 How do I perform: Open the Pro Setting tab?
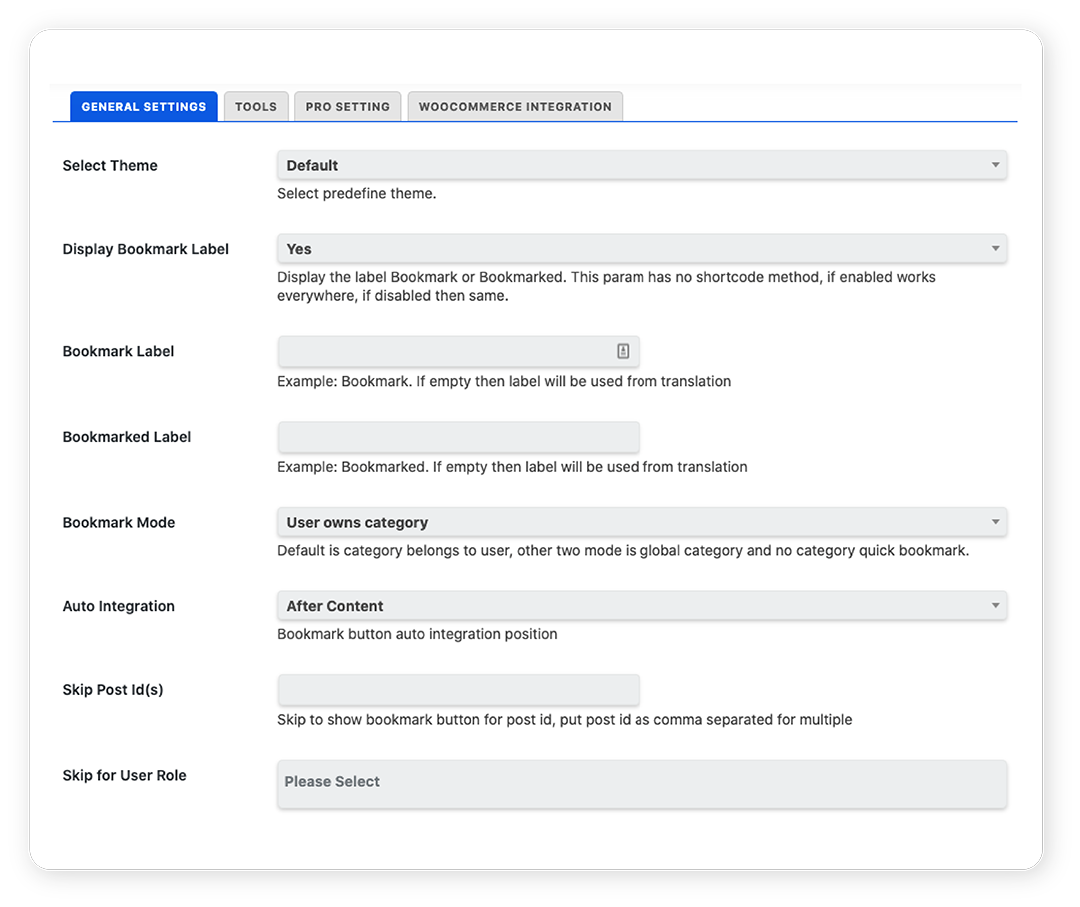coord(347,107)
